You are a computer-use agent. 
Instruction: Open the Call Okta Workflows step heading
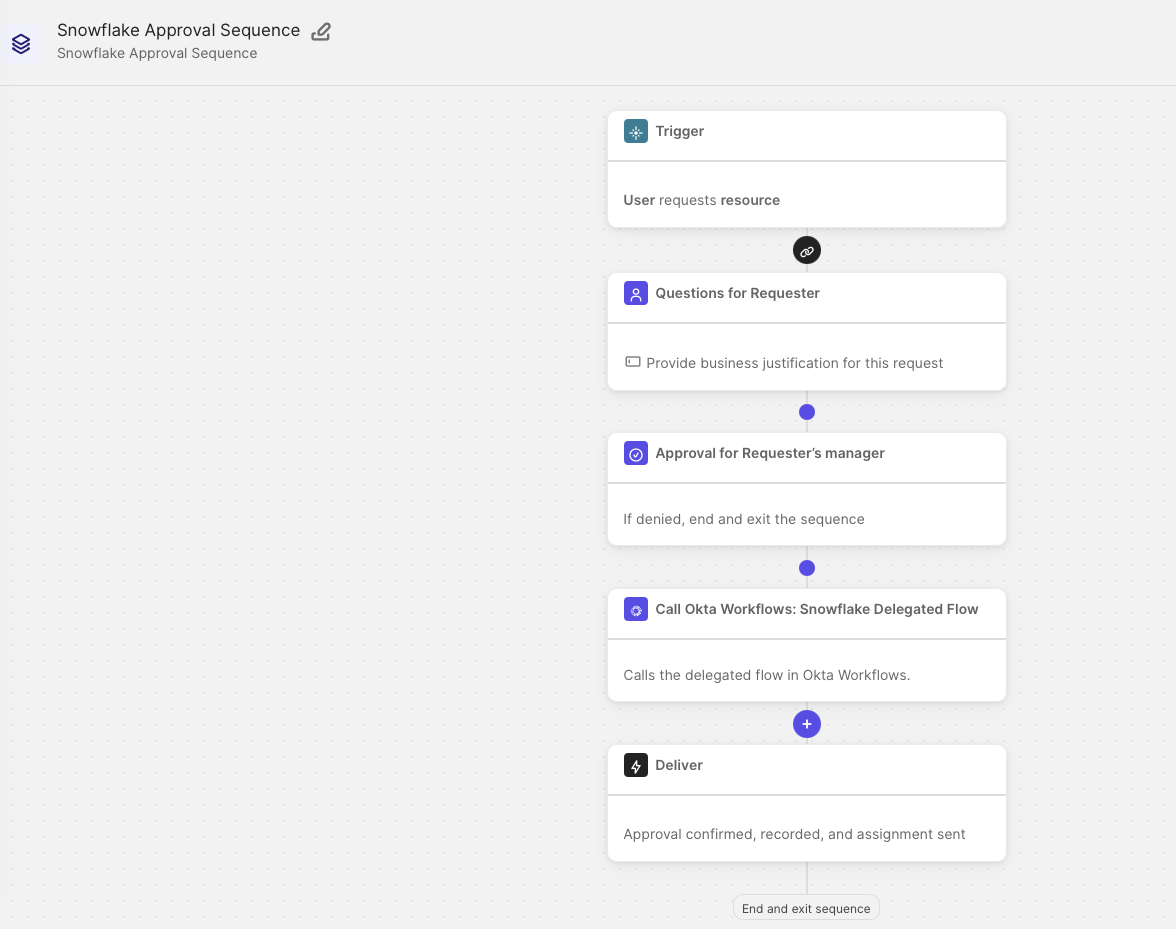(x=816, y=609)
